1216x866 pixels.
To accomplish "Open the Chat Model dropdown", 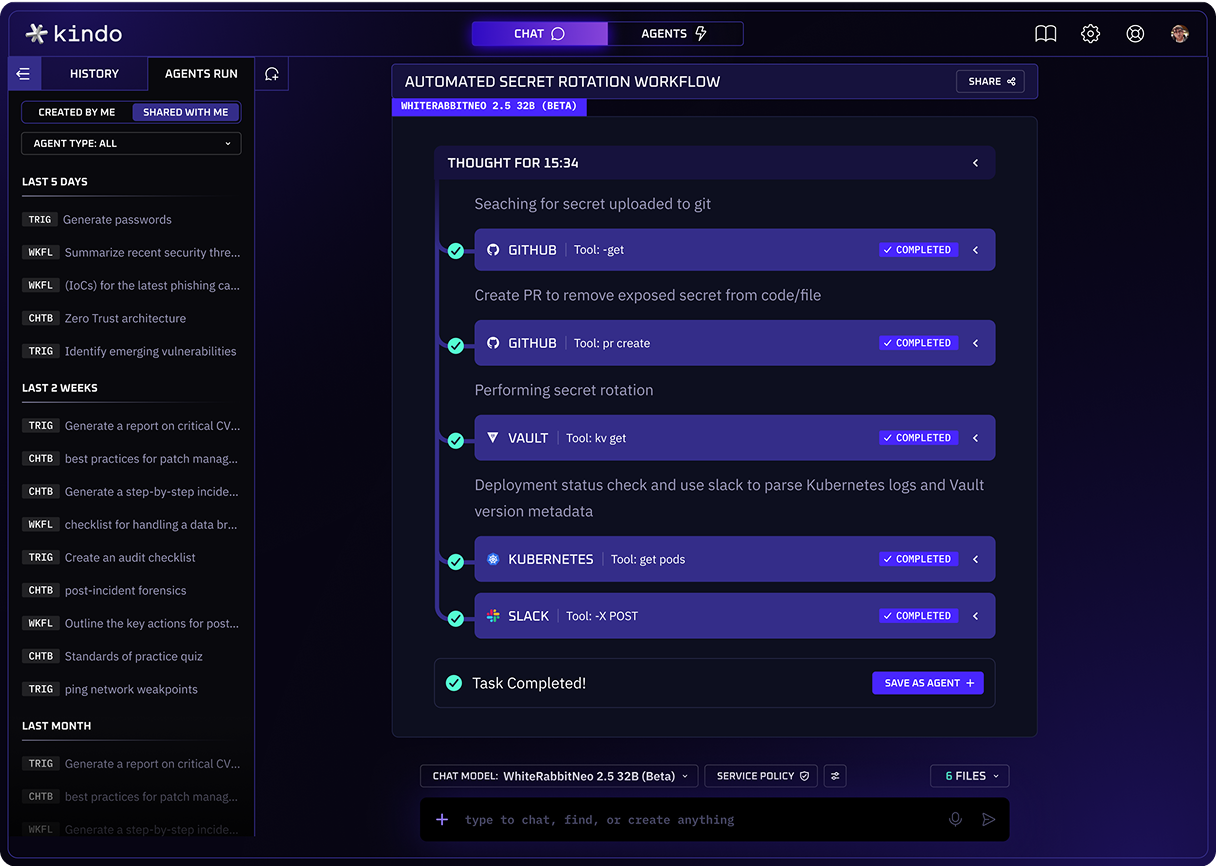I will (x=559, y=776).
